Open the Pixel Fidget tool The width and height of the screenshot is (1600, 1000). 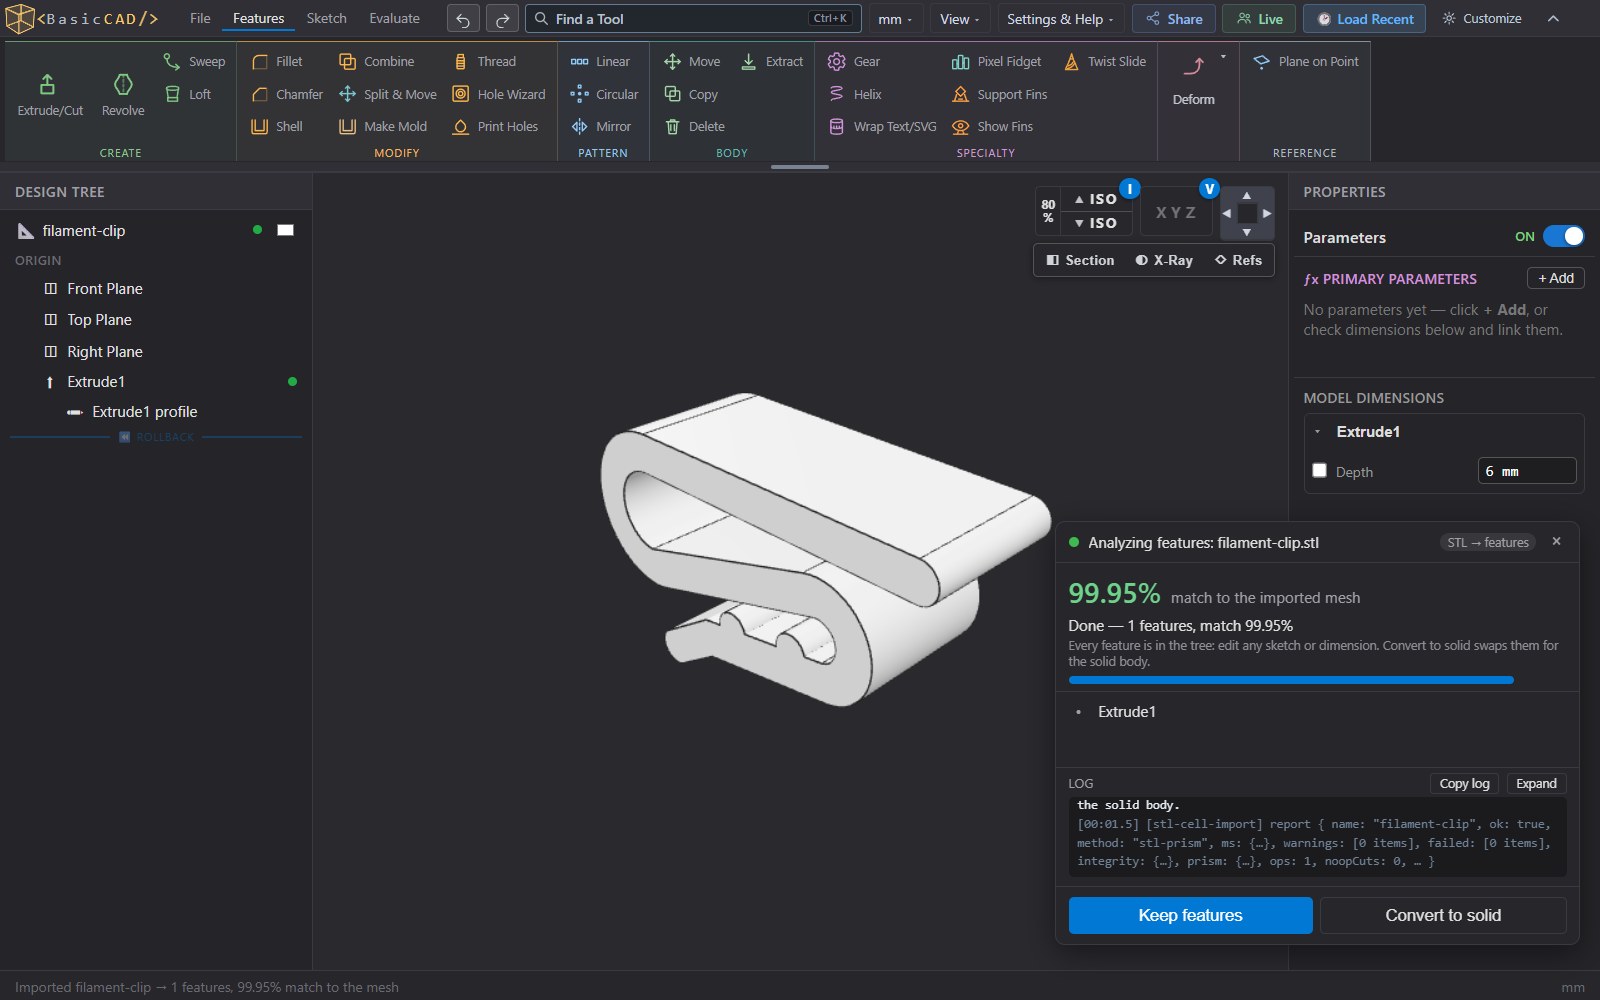pyautogui.click(x=997, y=61)
